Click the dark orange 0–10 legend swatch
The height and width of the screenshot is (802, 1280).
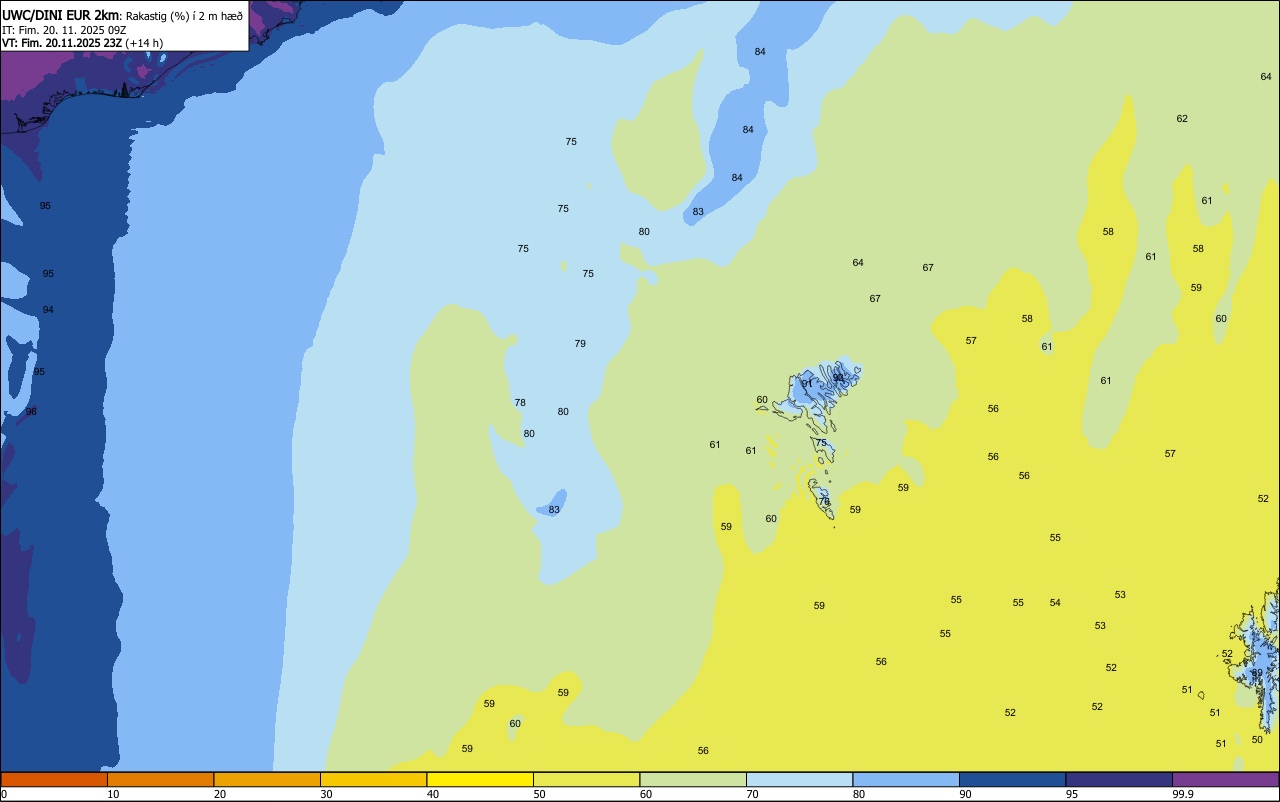[x=54, y=779]
